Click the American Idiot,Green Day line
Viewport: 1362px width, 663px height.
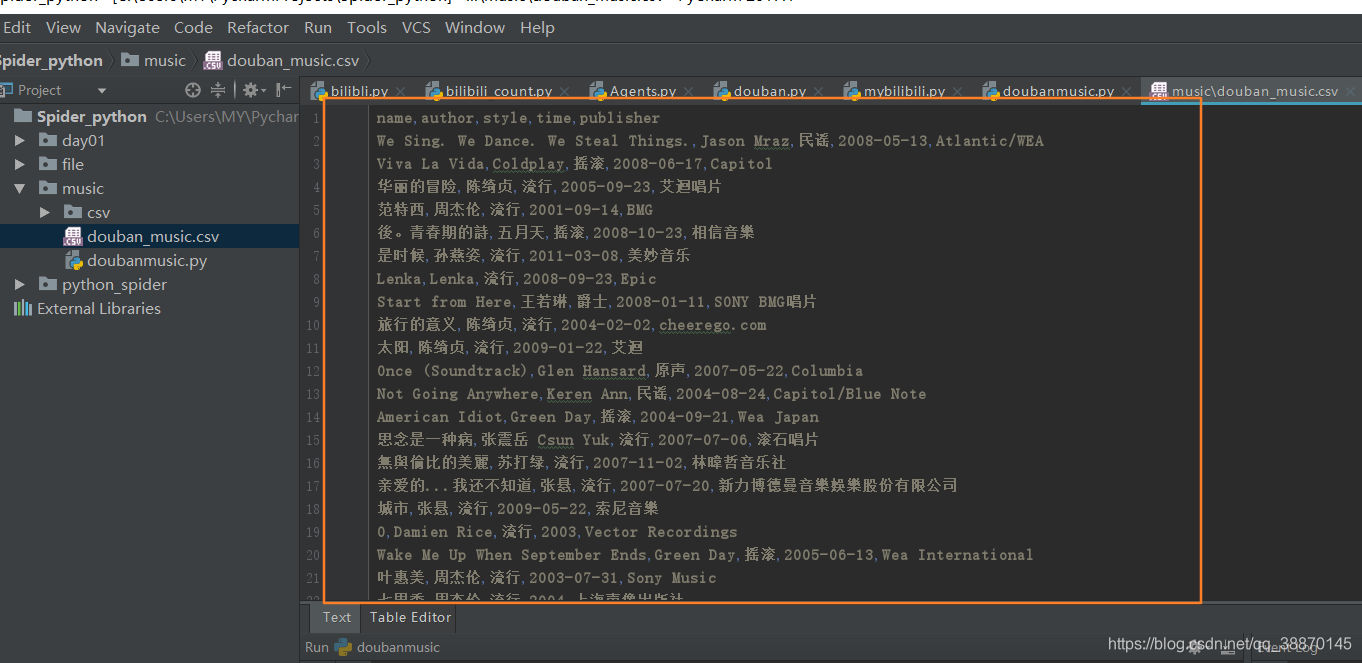click(x=597, y=417)
